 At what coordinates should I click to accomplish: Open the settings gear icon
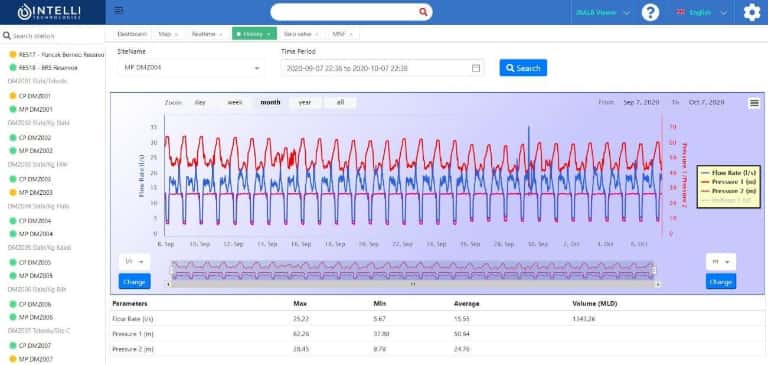click(752, 12)
